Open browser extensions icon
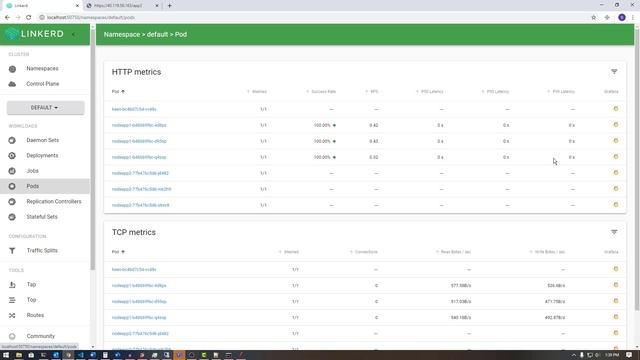This screenshot has width=640, height=360. (607, 18)
